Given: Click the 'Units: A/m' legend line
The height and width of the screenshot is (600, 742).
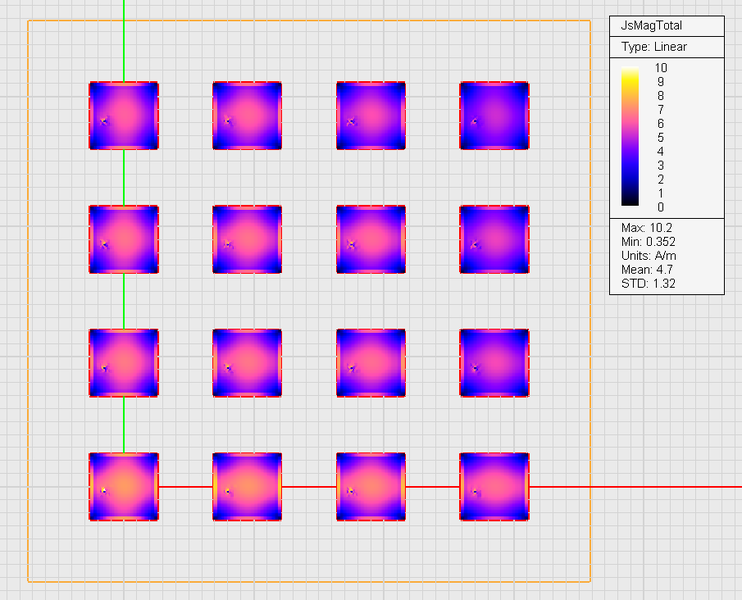Looking at the screenshot, I should click(647, 256).
